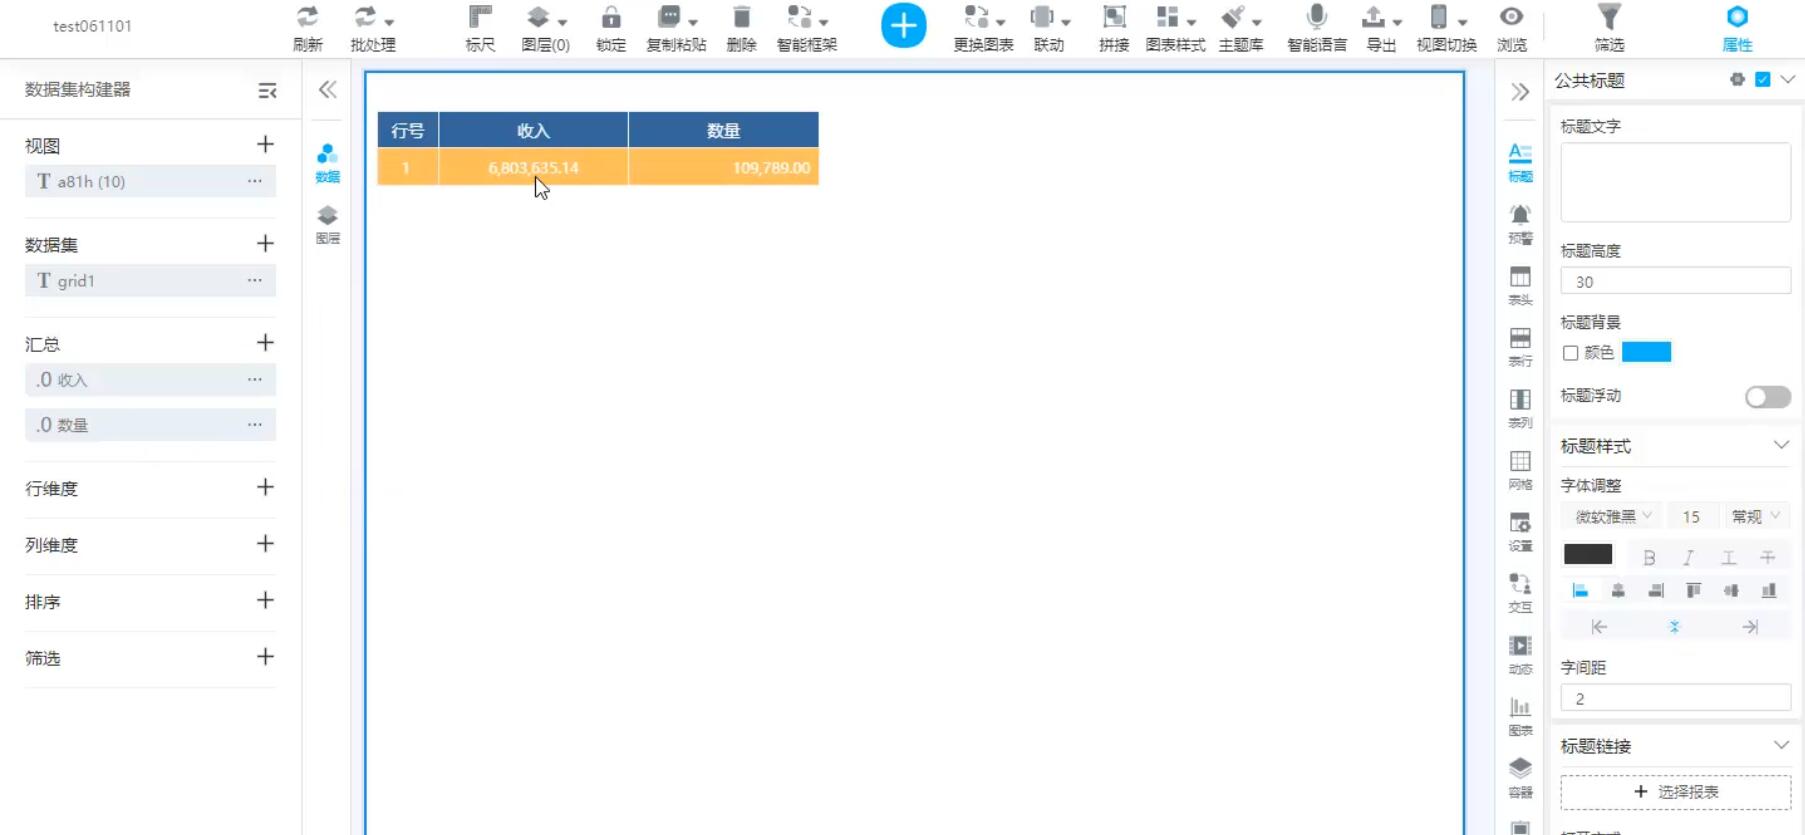This screenshot has height=835, width=1805.
Task: Enable the 标题浮动 switch
Action: pos(1767,397)
